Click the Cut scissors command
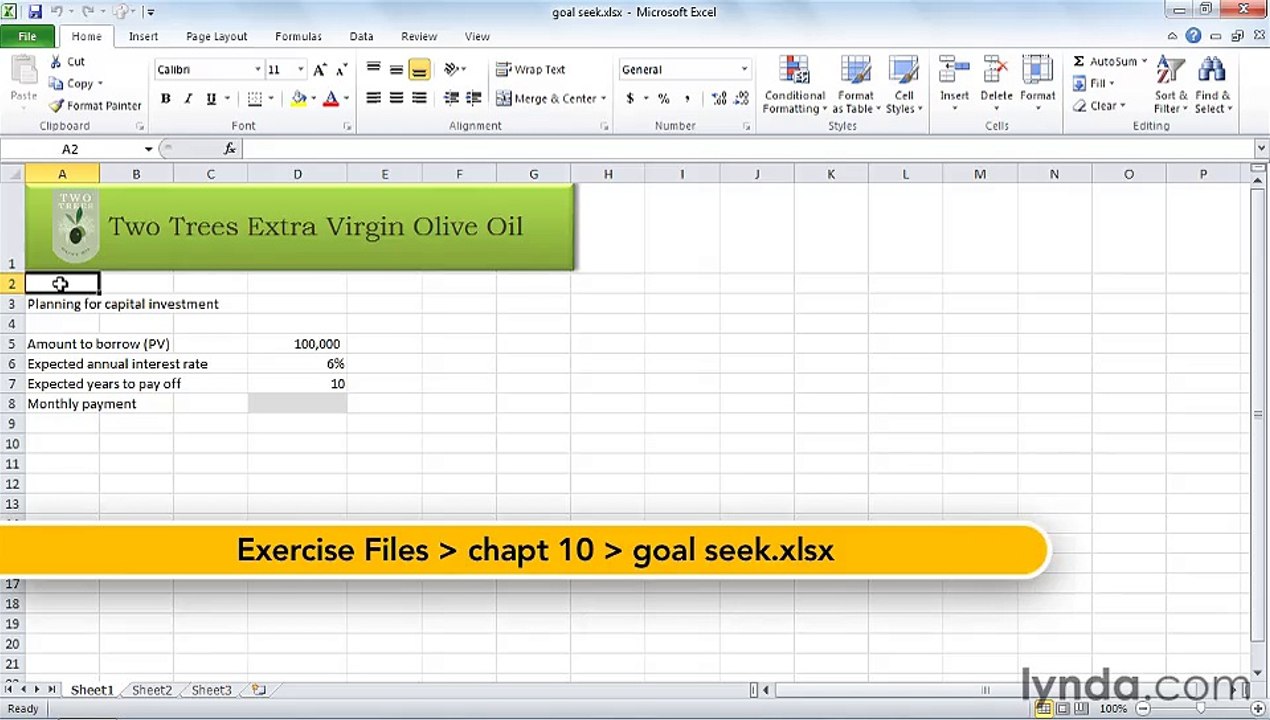Image resolution: width=1270 pixels, height=720 pixels. (67, 61)
